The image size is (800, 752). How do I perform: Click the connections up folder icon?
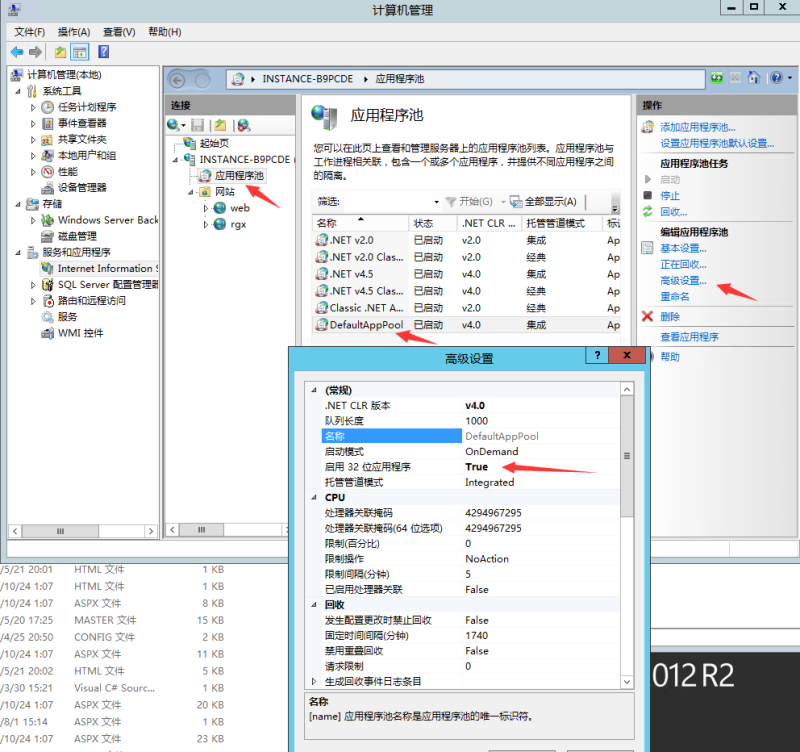click(220, 125)
